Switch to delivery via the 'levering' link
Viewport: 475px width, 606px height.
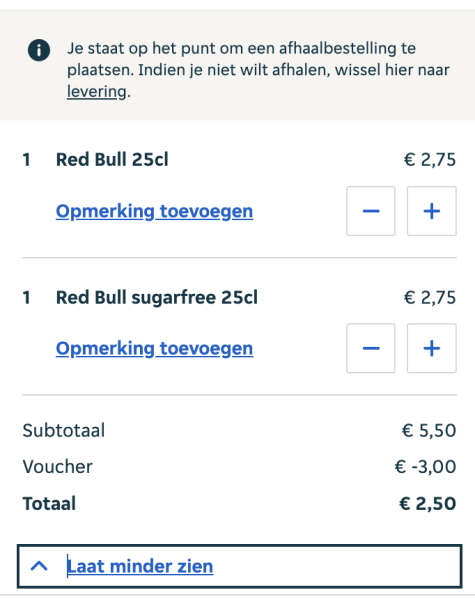tap(96, 92)
